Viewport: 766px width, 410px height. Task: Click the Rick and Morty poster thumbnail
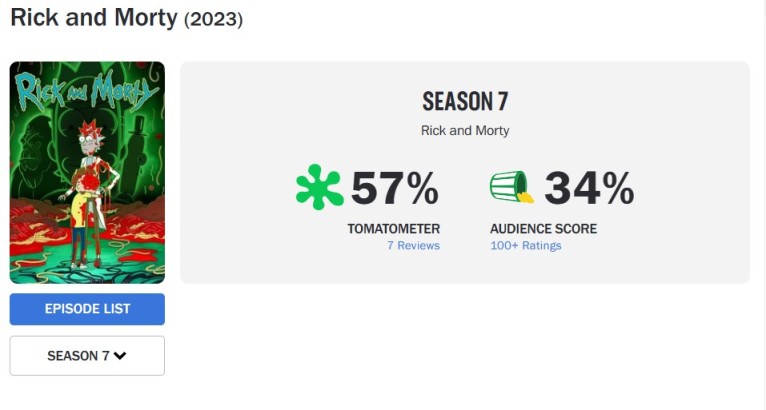[x=87, y=173]
